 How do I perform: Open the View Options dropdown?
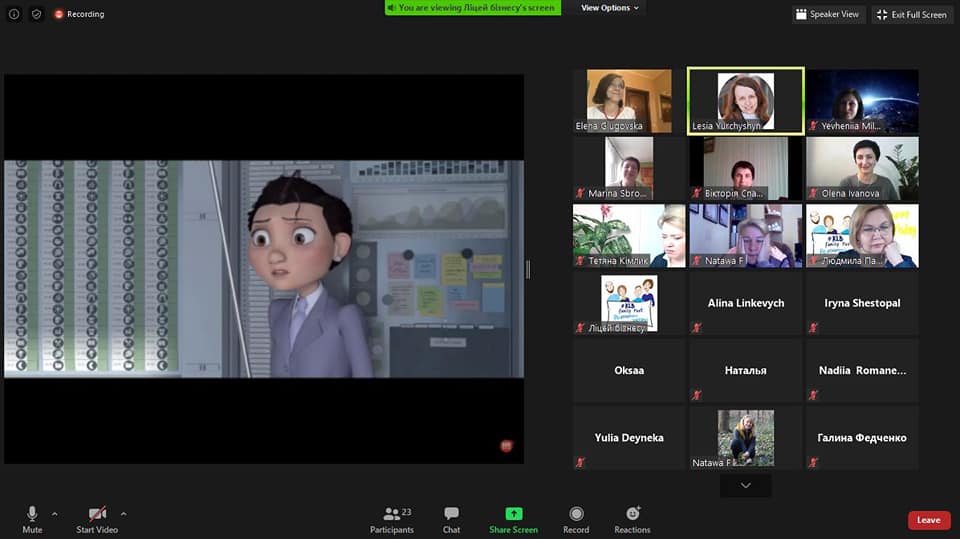[x=610, y=8]
